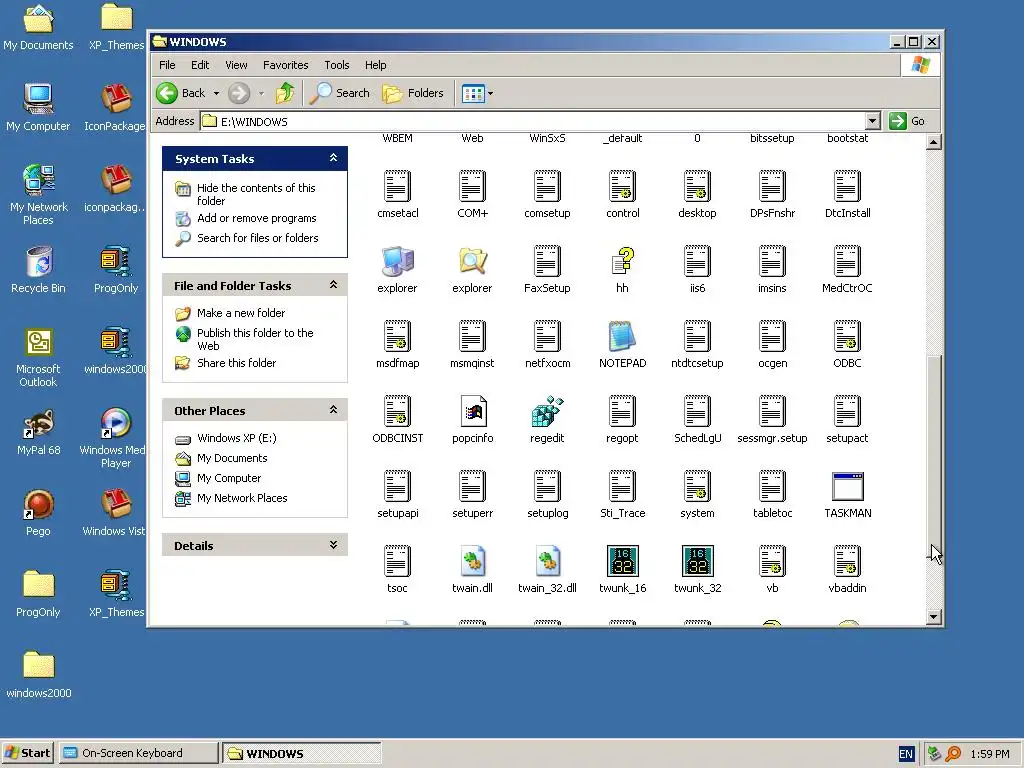This screenshot has height=768, width=1024.
Task: Go to Windows XP (E:) in Other Places
Action: click(236, 438)
